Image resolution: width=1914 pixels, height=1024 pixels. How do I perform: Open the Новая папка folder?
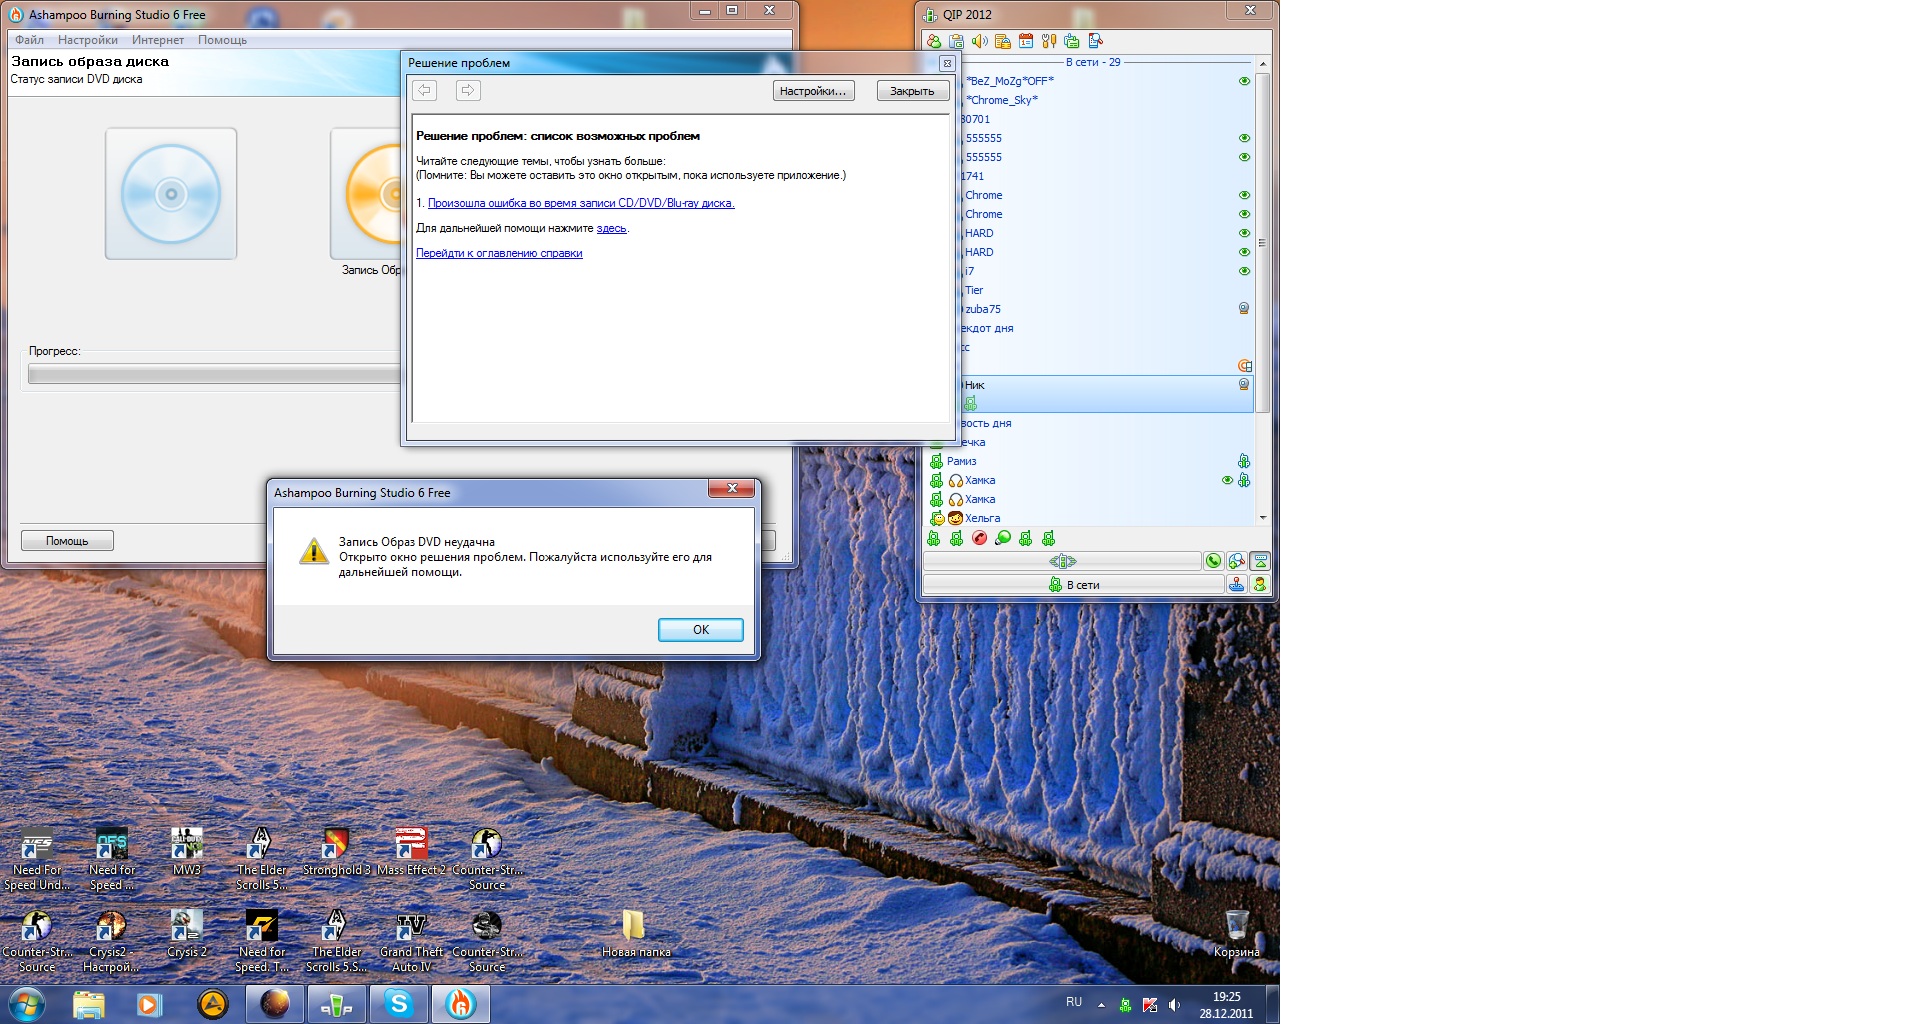coord(635,933)
